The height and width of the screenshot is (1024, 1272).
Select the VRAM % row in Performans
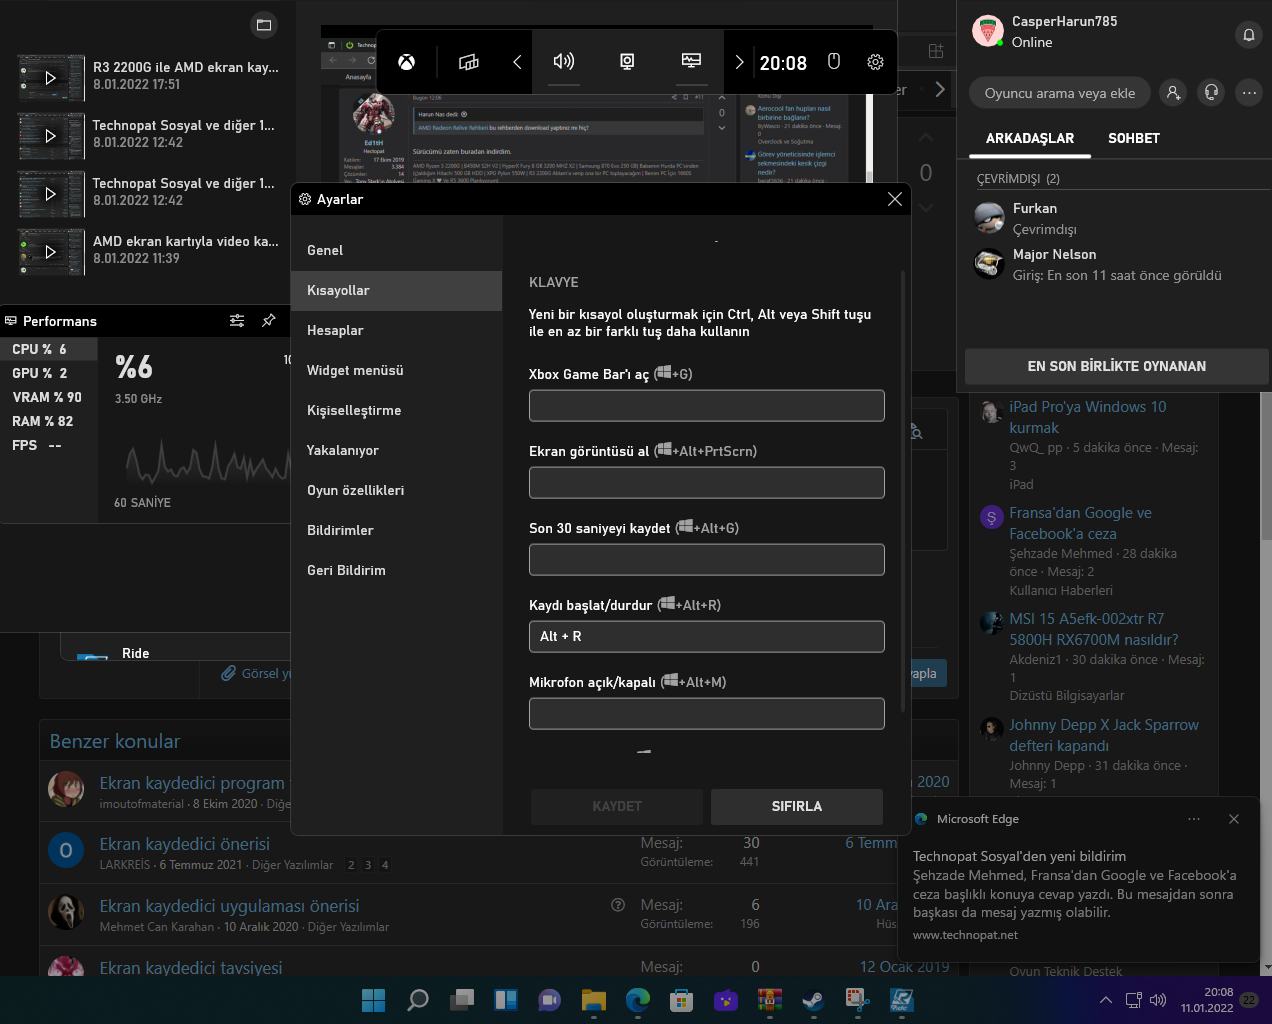[x=49, y=397]
